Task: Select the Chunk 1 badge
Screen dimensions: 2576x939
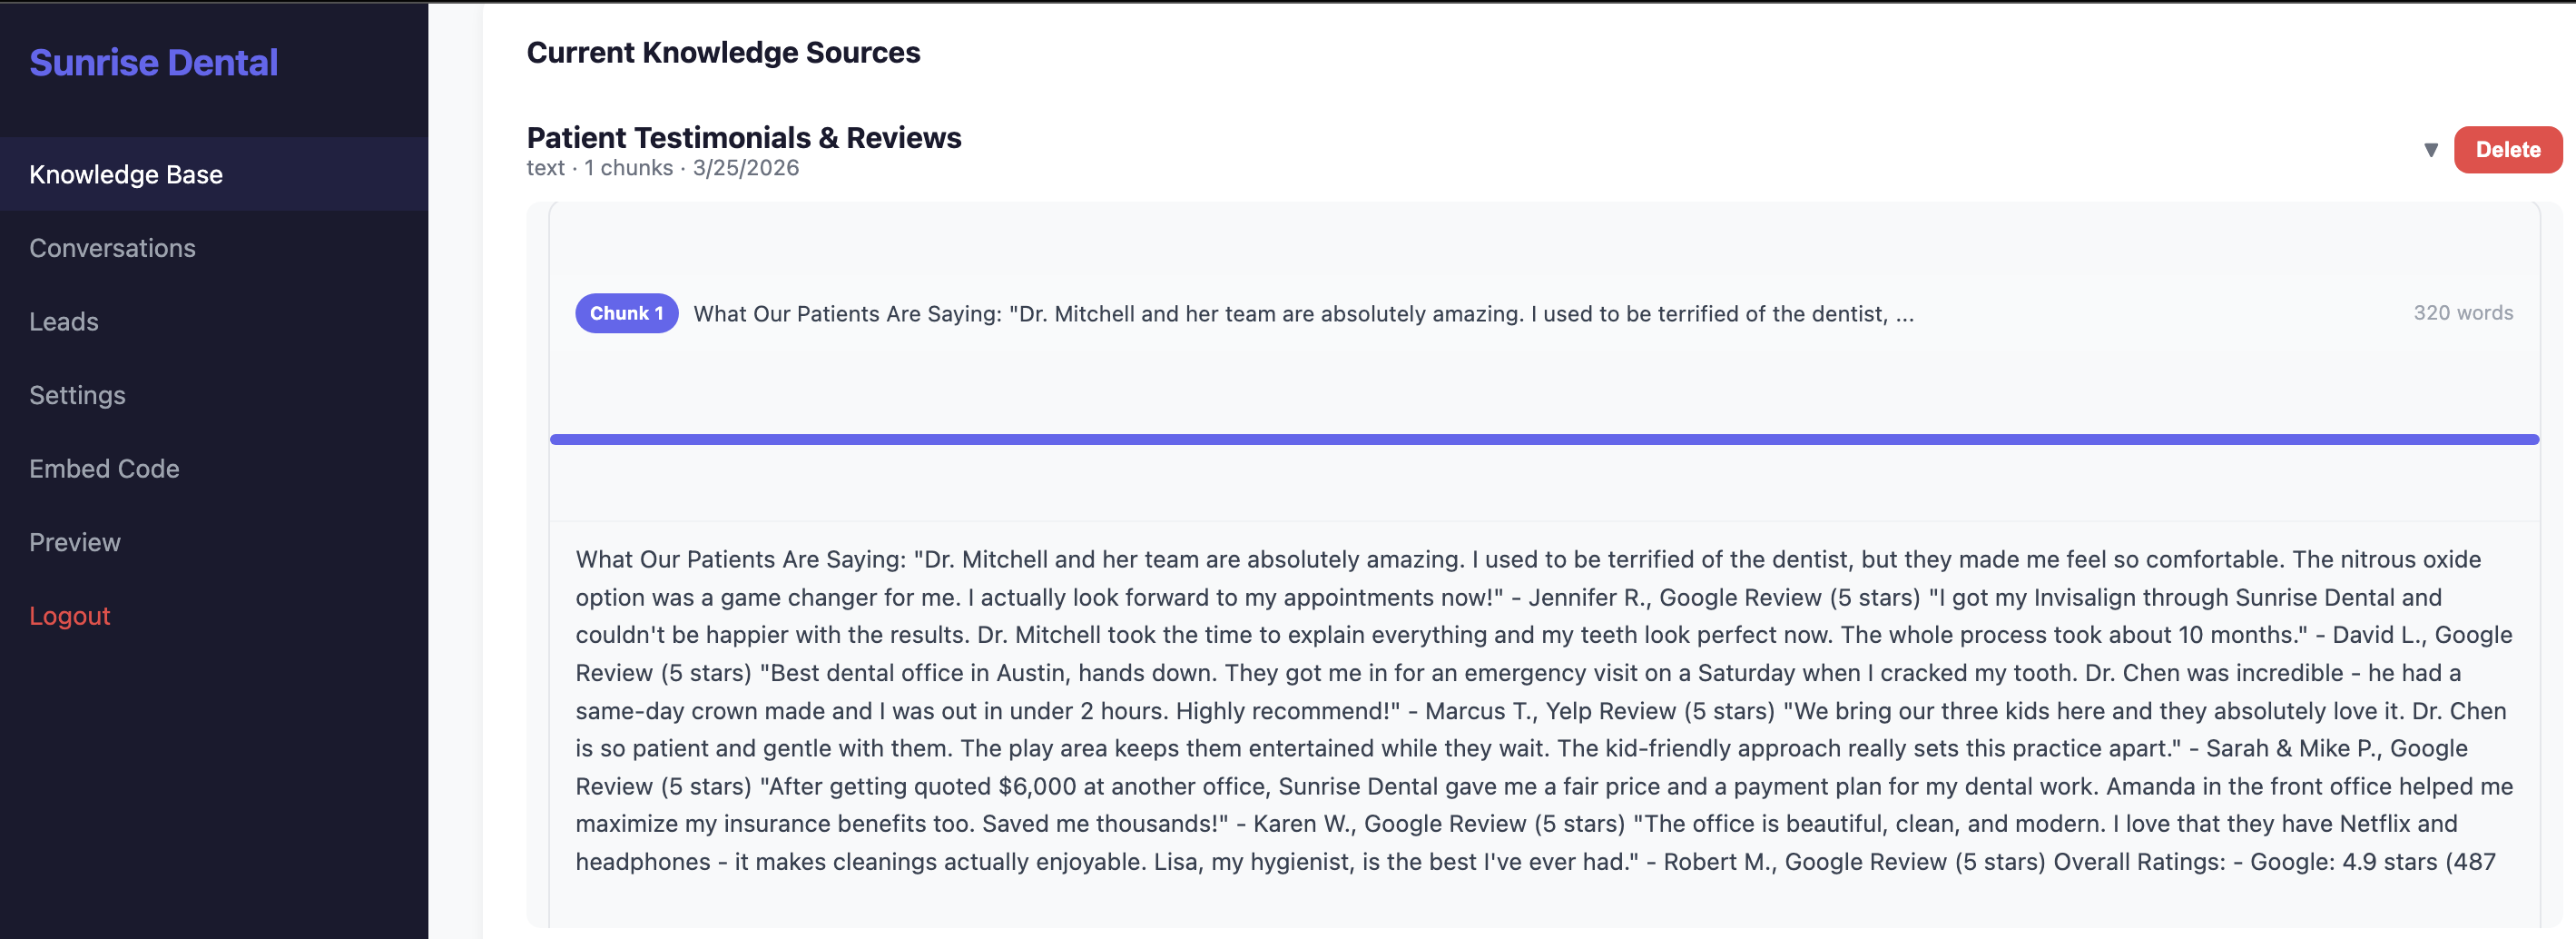Action: [626, 313]
